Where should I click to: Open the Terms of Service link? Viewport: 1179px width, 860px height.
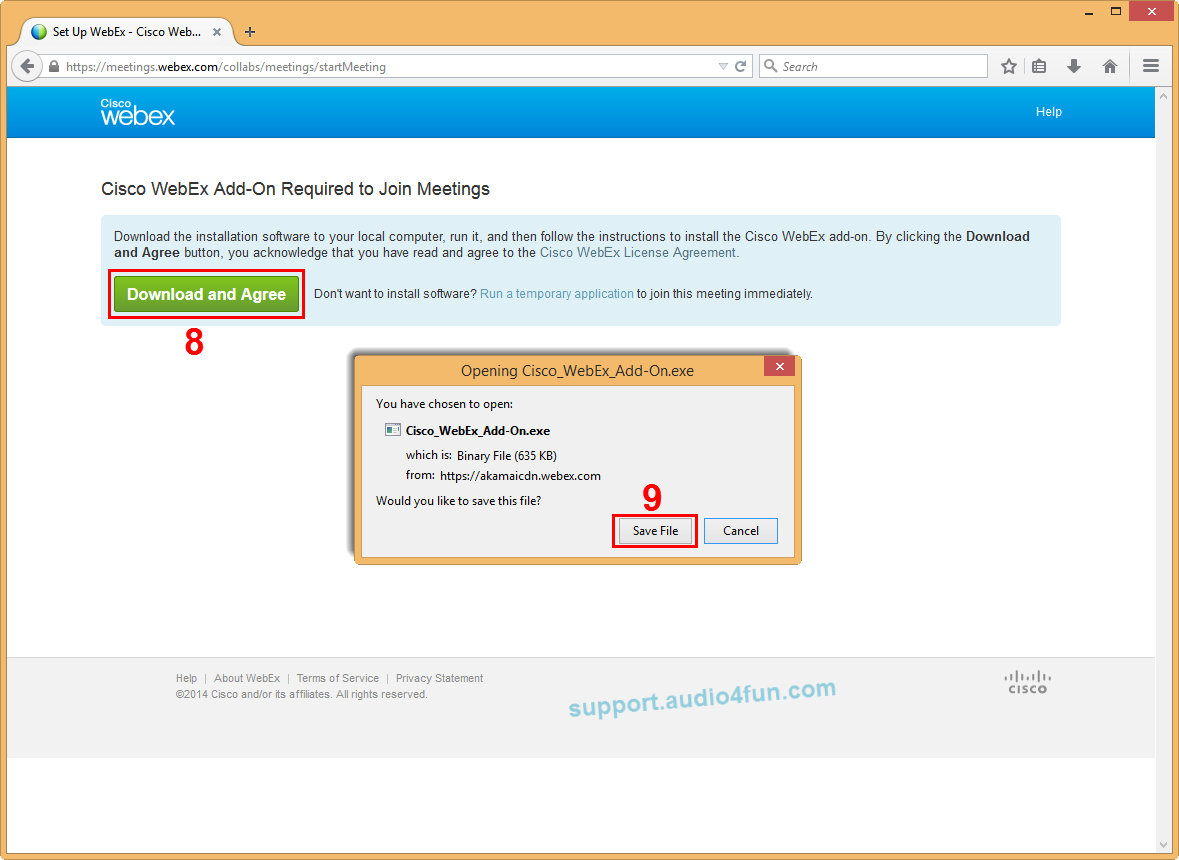coord(338,678)
